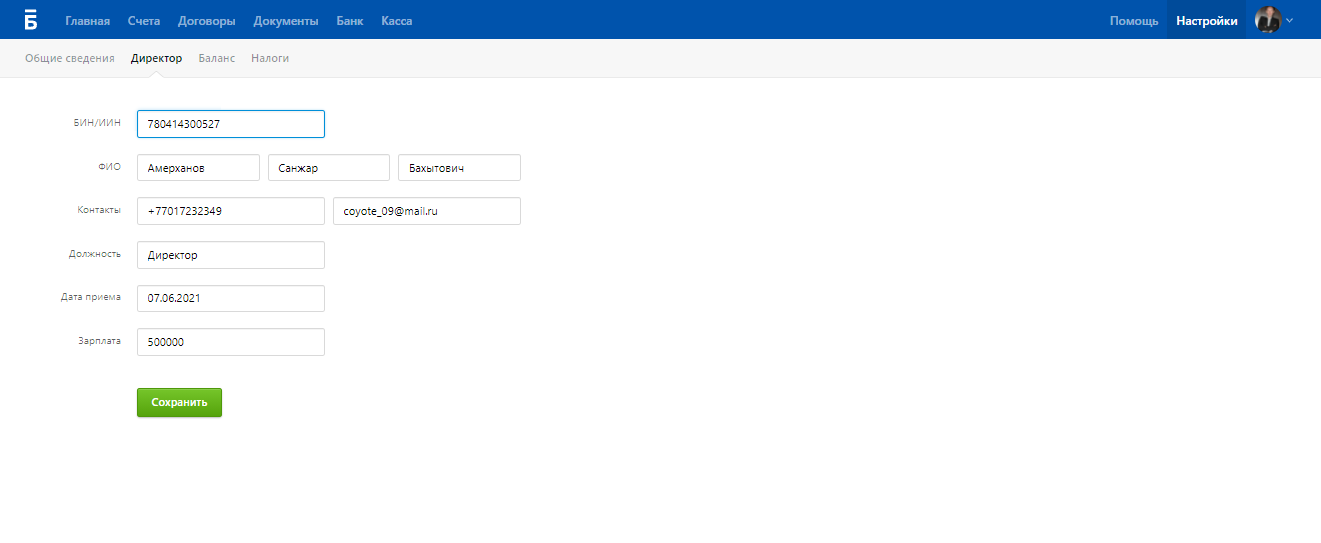This screenshot has width=1321, height=543.
Task: Click the Зарплата label text
Action: (x=100, y=341)
